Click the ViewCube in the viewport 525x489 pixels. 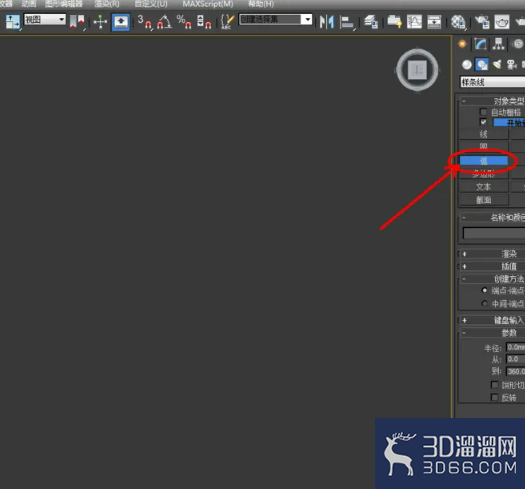coord(417,70)
